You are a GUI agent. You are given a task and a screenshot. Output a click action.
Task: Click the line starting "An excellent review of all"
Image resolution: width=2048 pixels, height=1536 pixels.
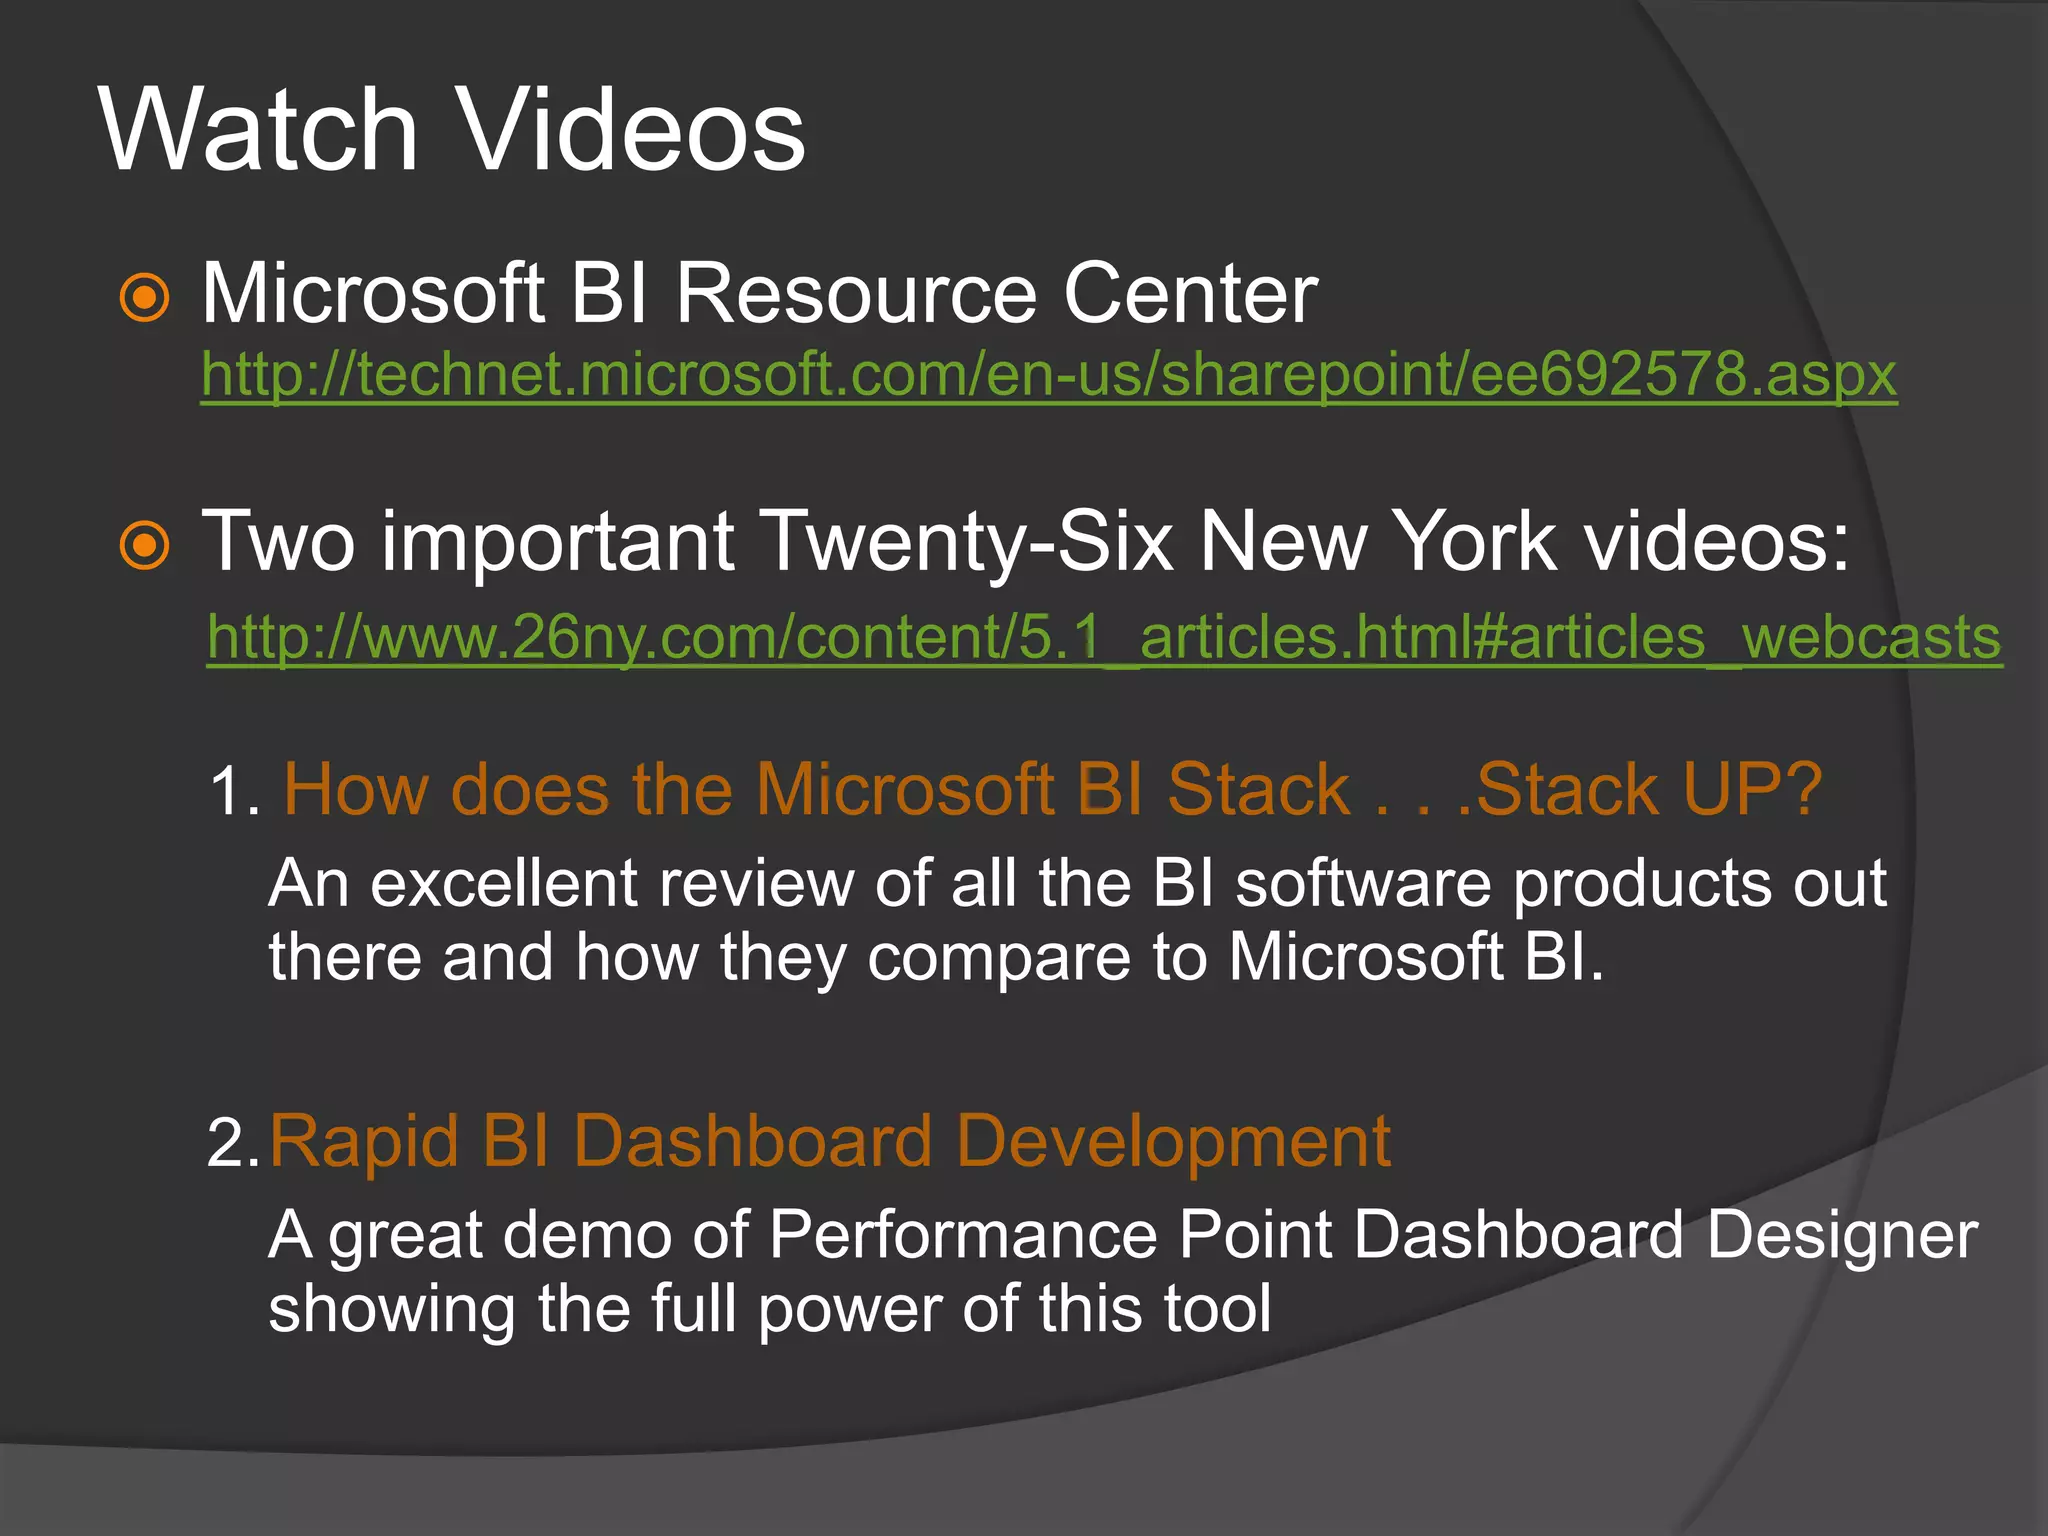point(1076,884)
